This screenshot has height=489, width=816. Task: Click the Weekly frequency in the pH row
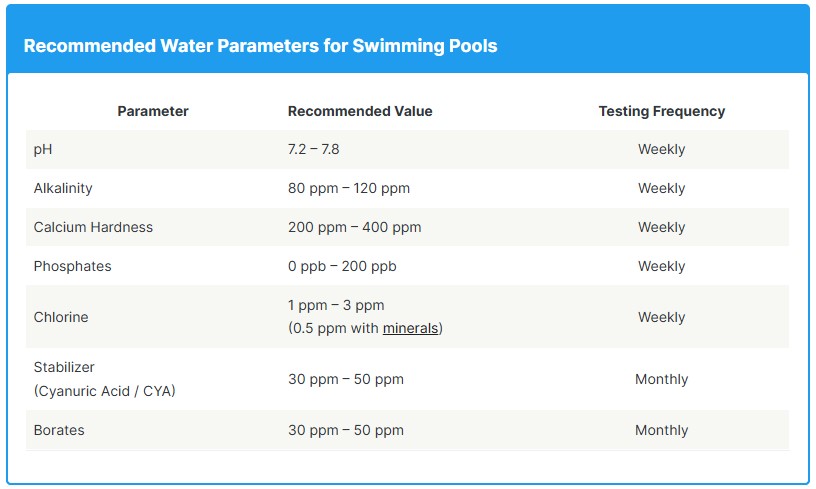[x=661, y=149]
